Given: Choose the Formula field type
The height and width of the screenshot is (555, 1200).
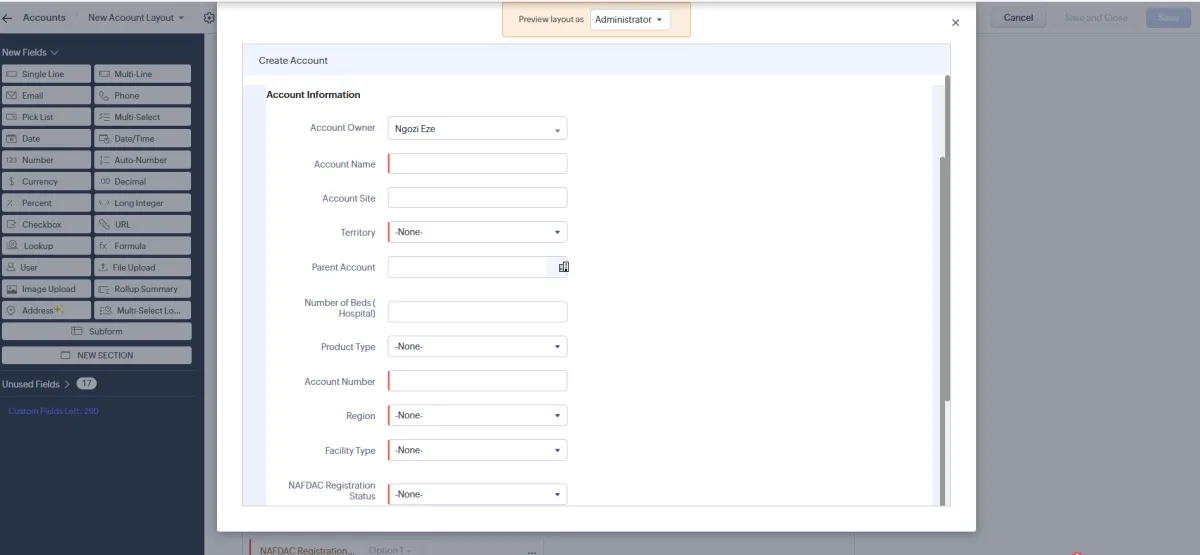Looking at the screenshot, I should click(x=142, y=246).
